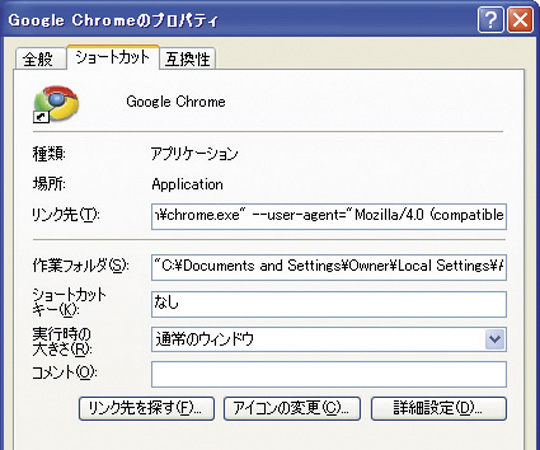Click the 通常のウィンドウ combo box text
Viewport: 540px width, 450px height.
pyautogui.click(x=205, y=339)
